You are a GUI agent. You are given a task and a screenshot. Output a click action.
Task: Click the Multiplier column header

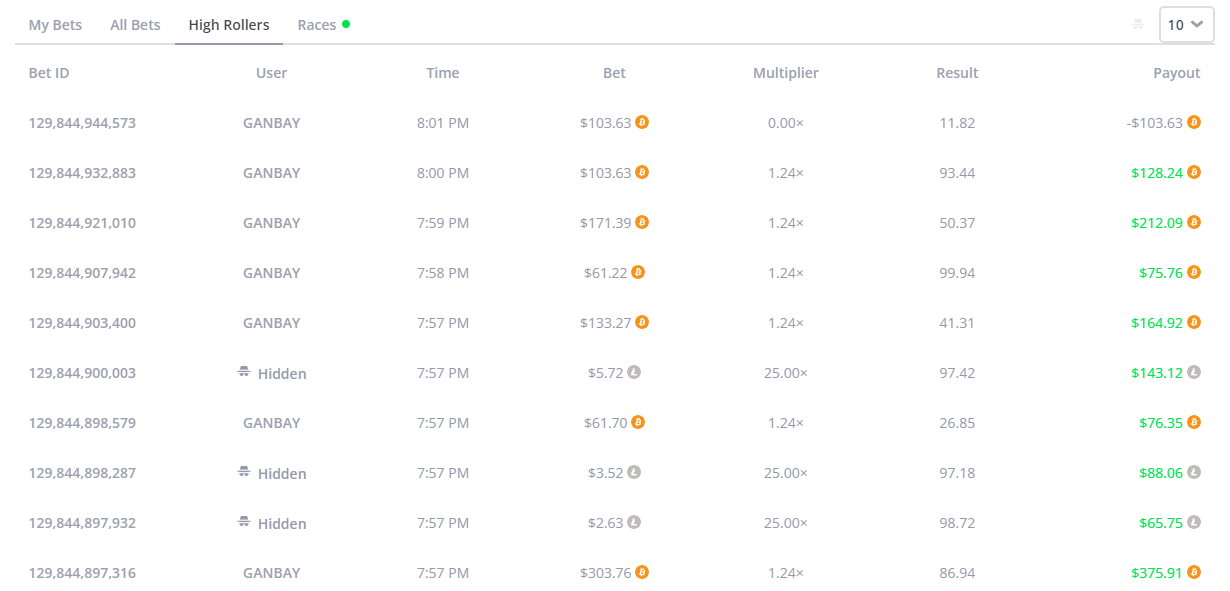786,73
